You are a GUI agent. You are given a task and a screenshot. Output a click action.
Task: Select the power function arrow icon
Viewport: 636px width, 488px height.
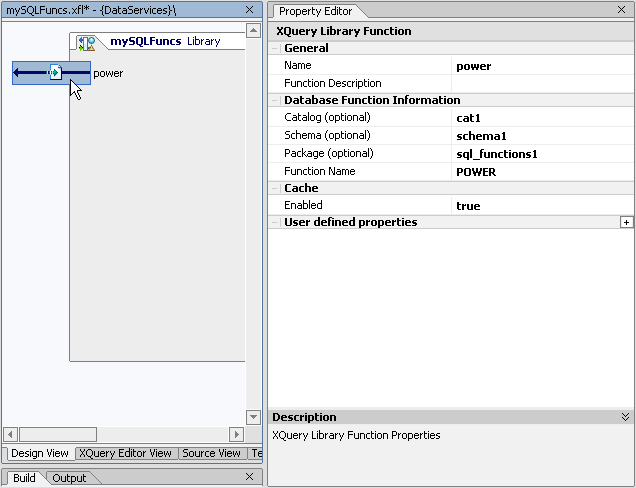(x=52, y=73)
